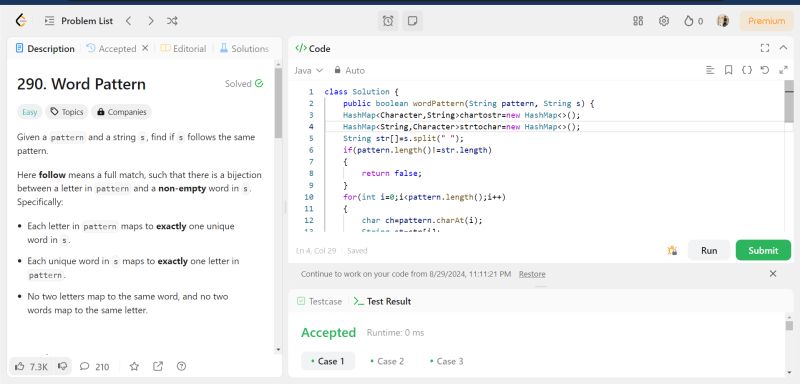Open the Java language dropdown
The image size is (800, 384).
(308, 70)
